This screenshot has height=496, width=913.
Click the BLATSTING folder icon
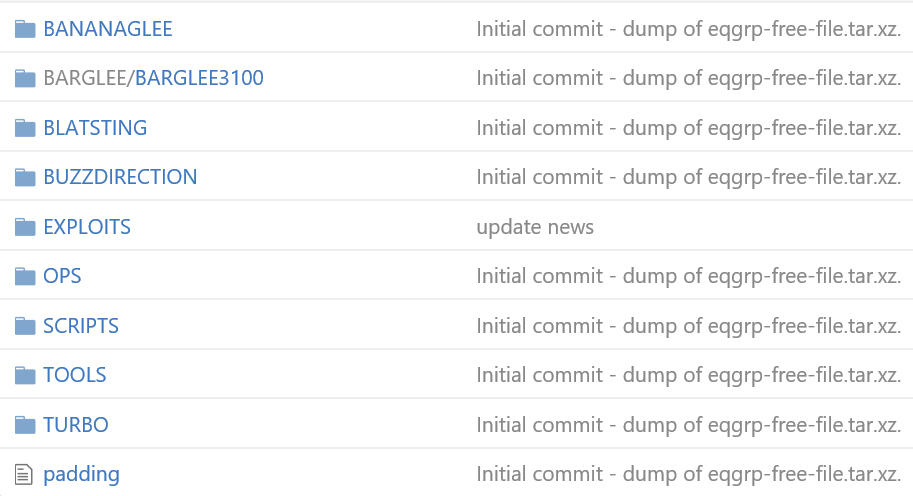click(x=24, y=128)
